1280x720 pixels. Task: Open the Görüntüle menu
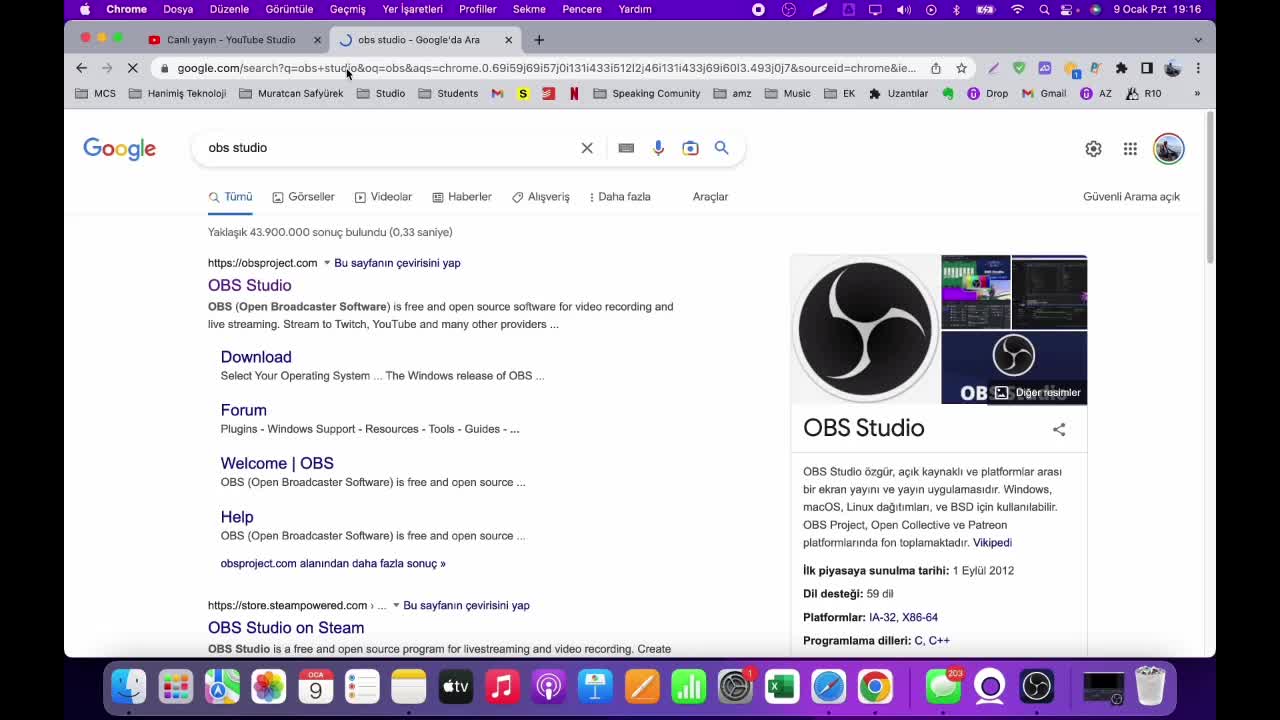tap(289, 9)
